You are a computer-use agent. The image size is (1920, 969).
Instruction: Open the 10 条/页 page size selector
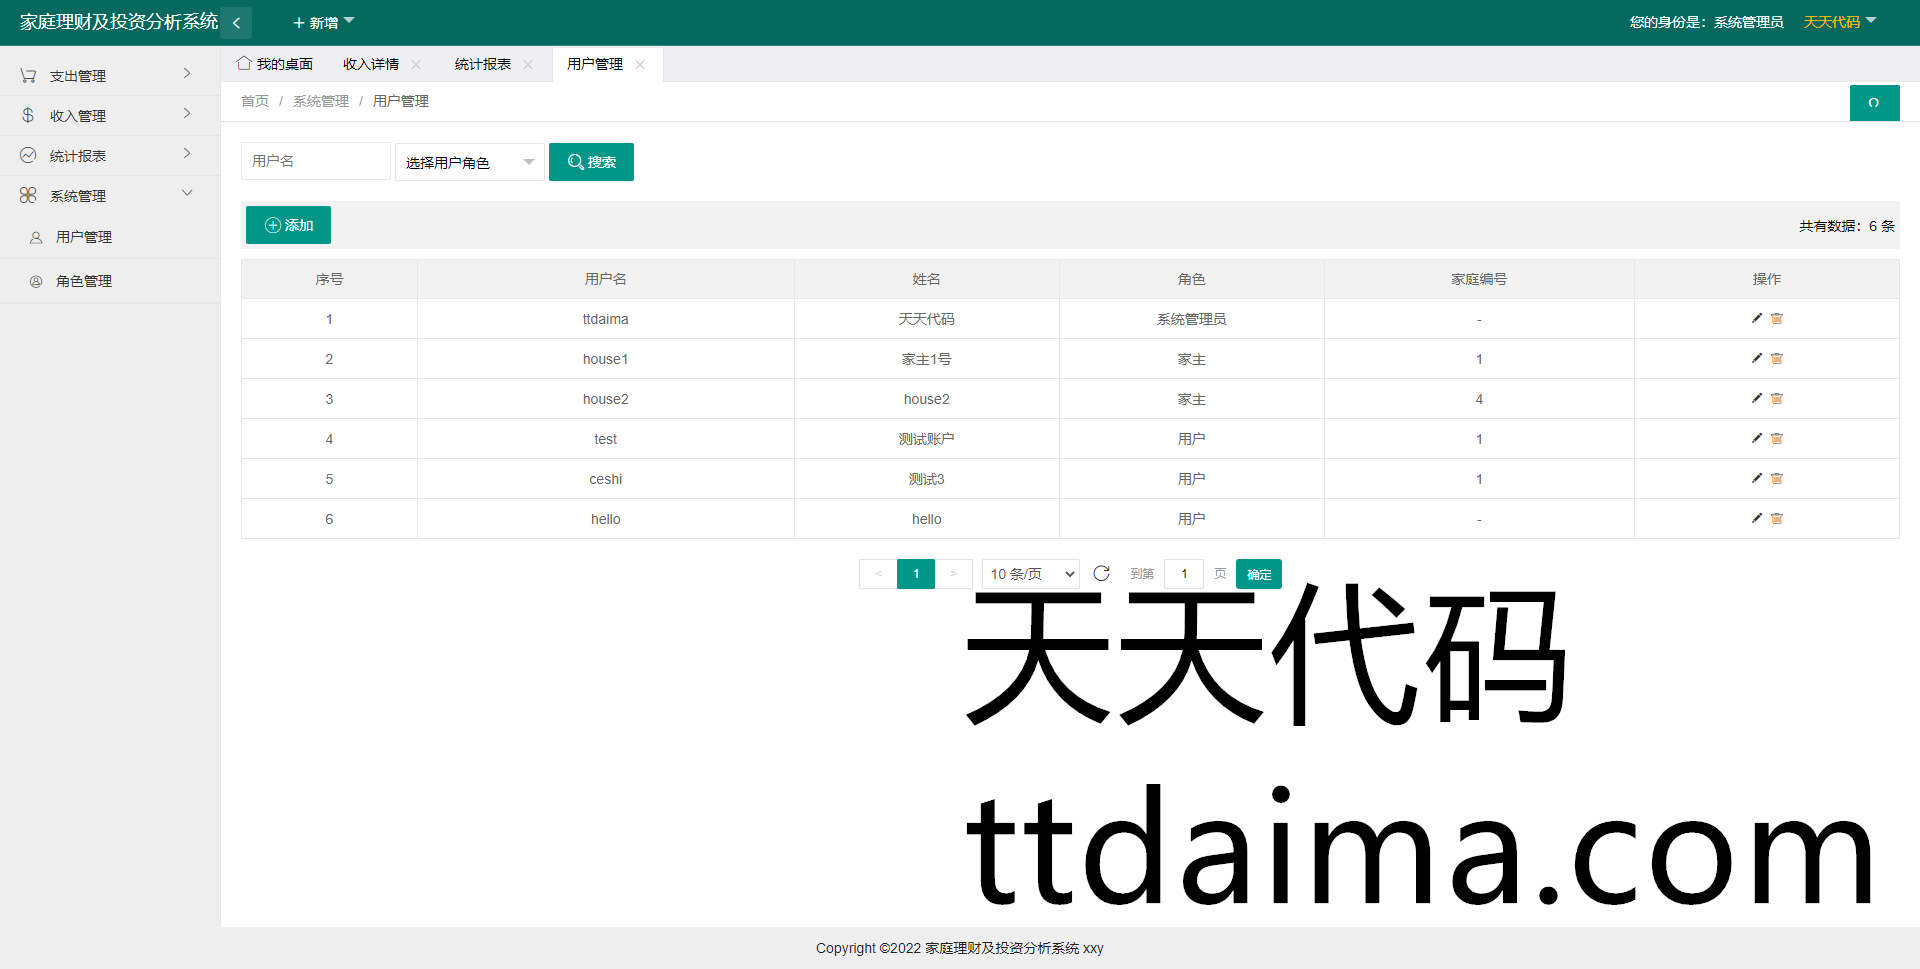1030,574
